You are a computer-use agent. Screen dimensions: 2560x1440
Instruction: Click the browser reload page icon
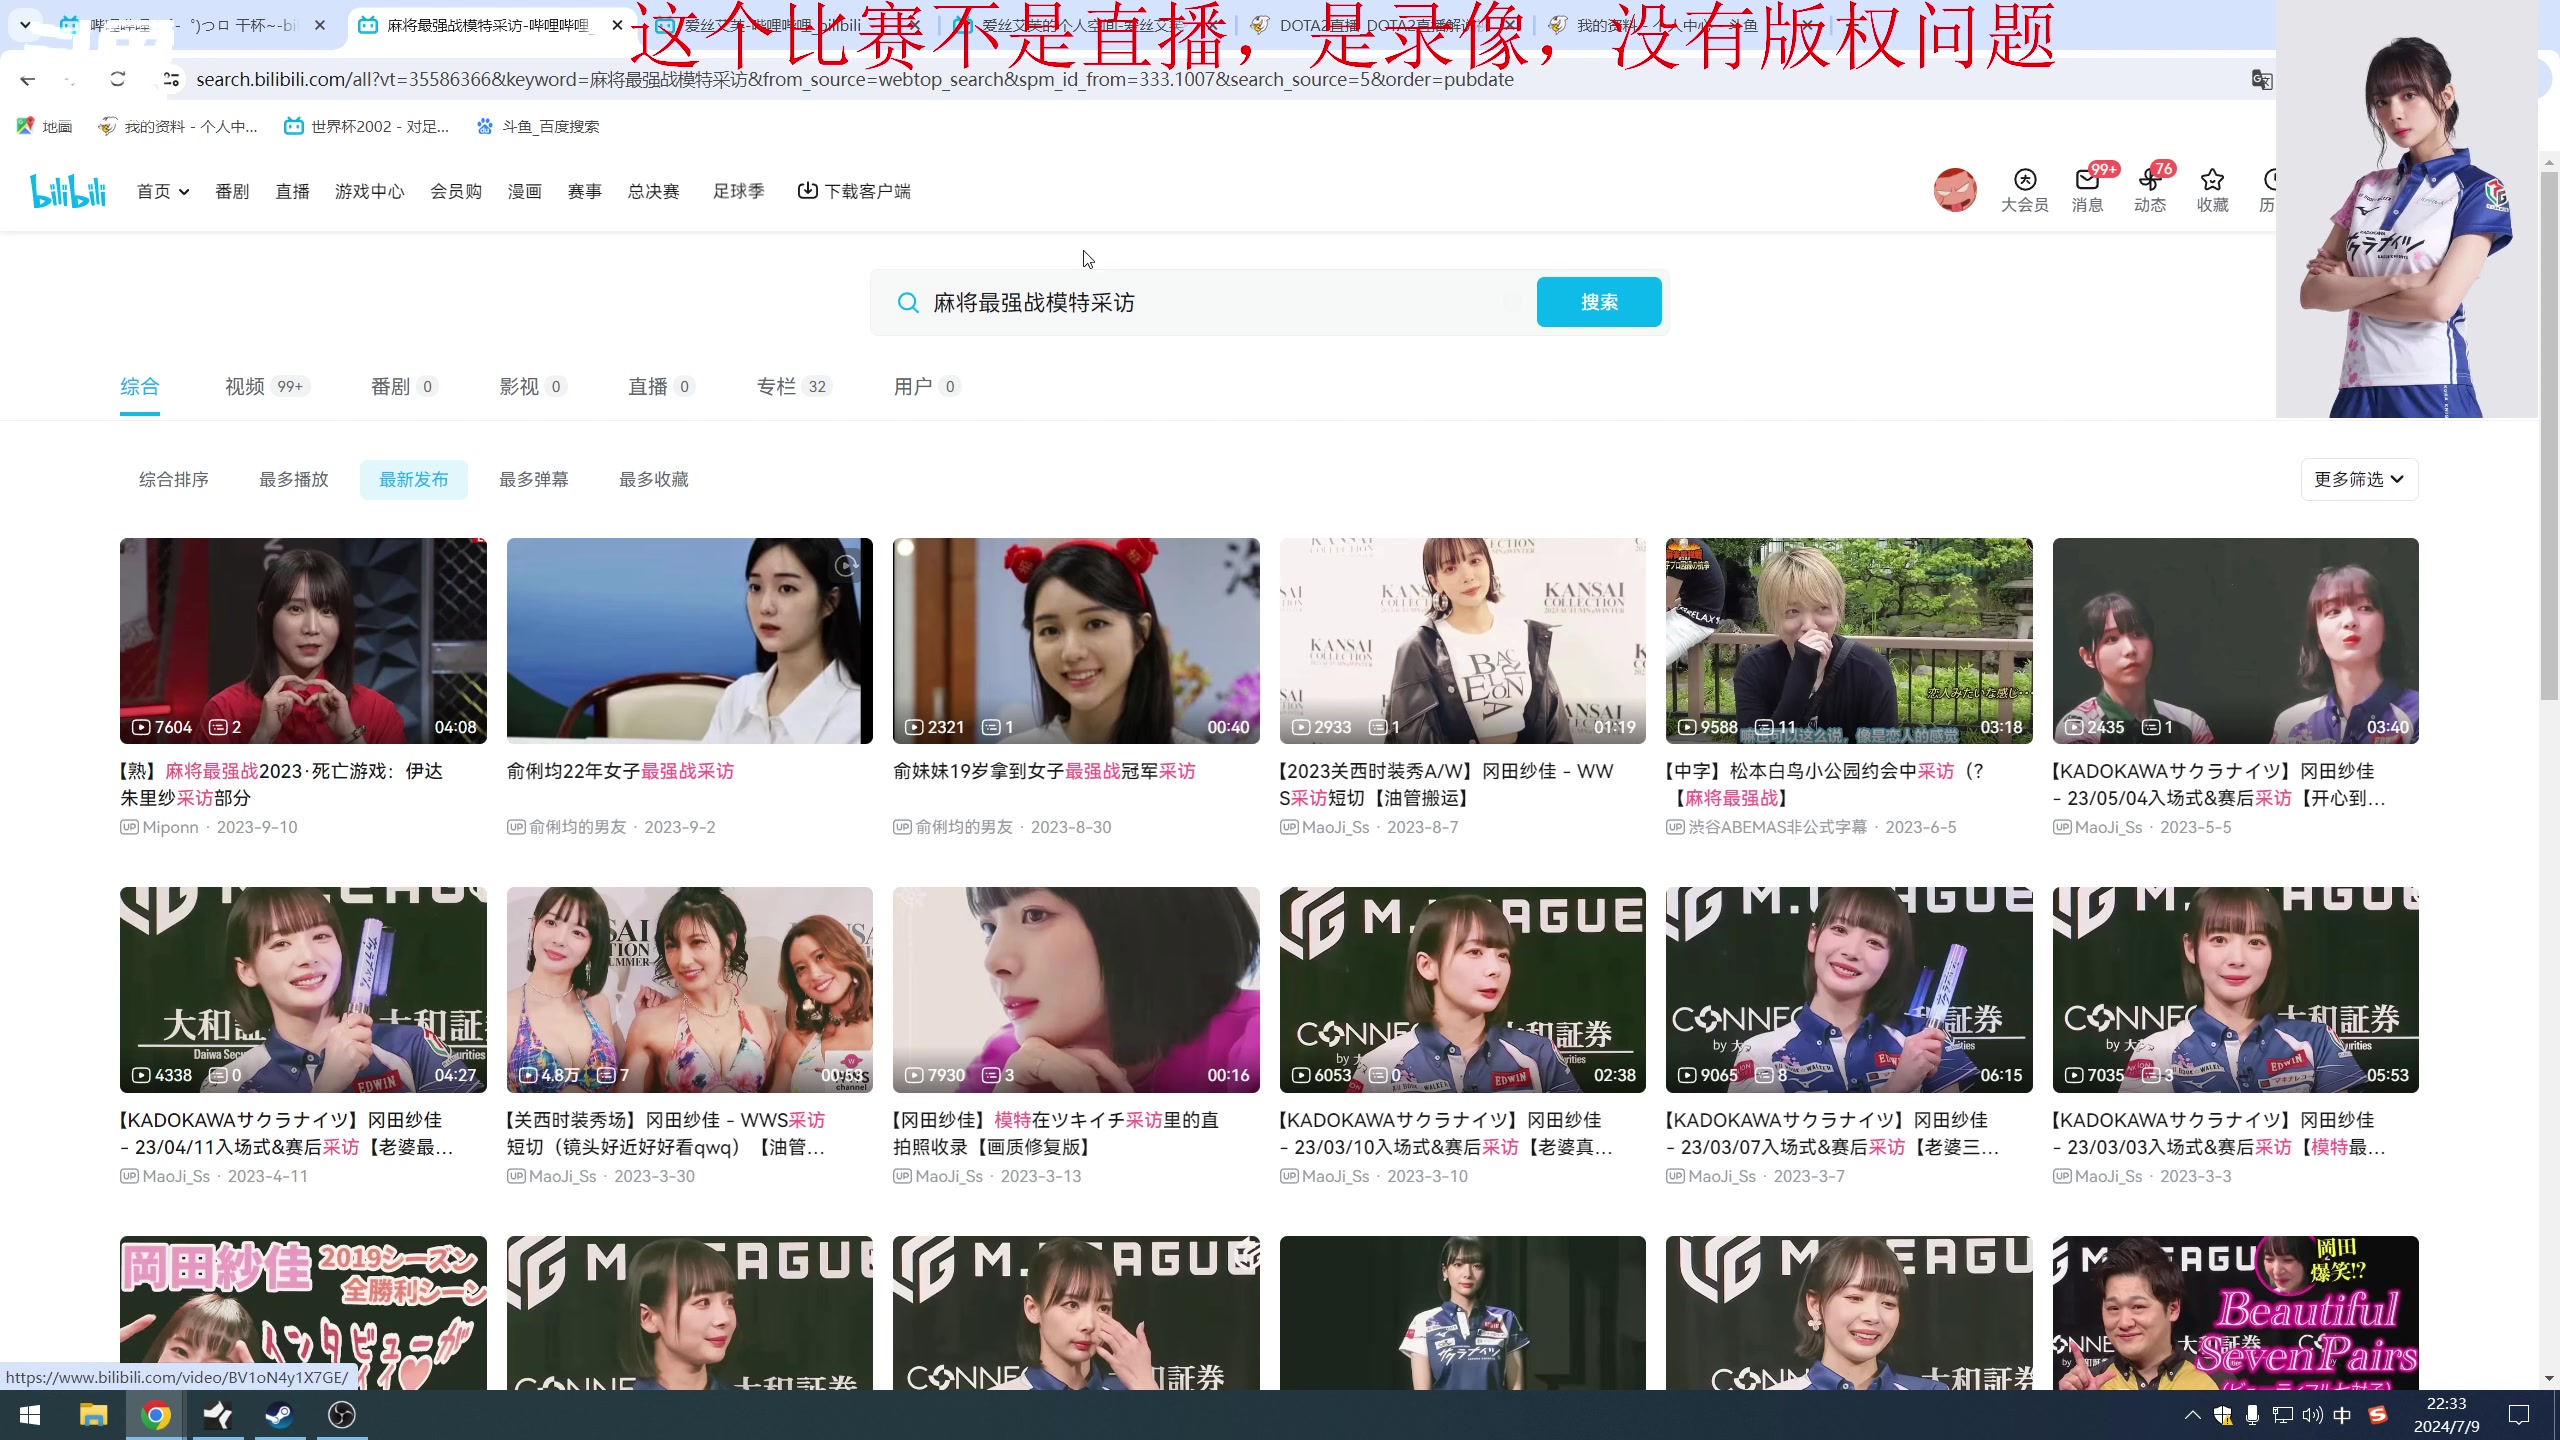click(118, 79)
